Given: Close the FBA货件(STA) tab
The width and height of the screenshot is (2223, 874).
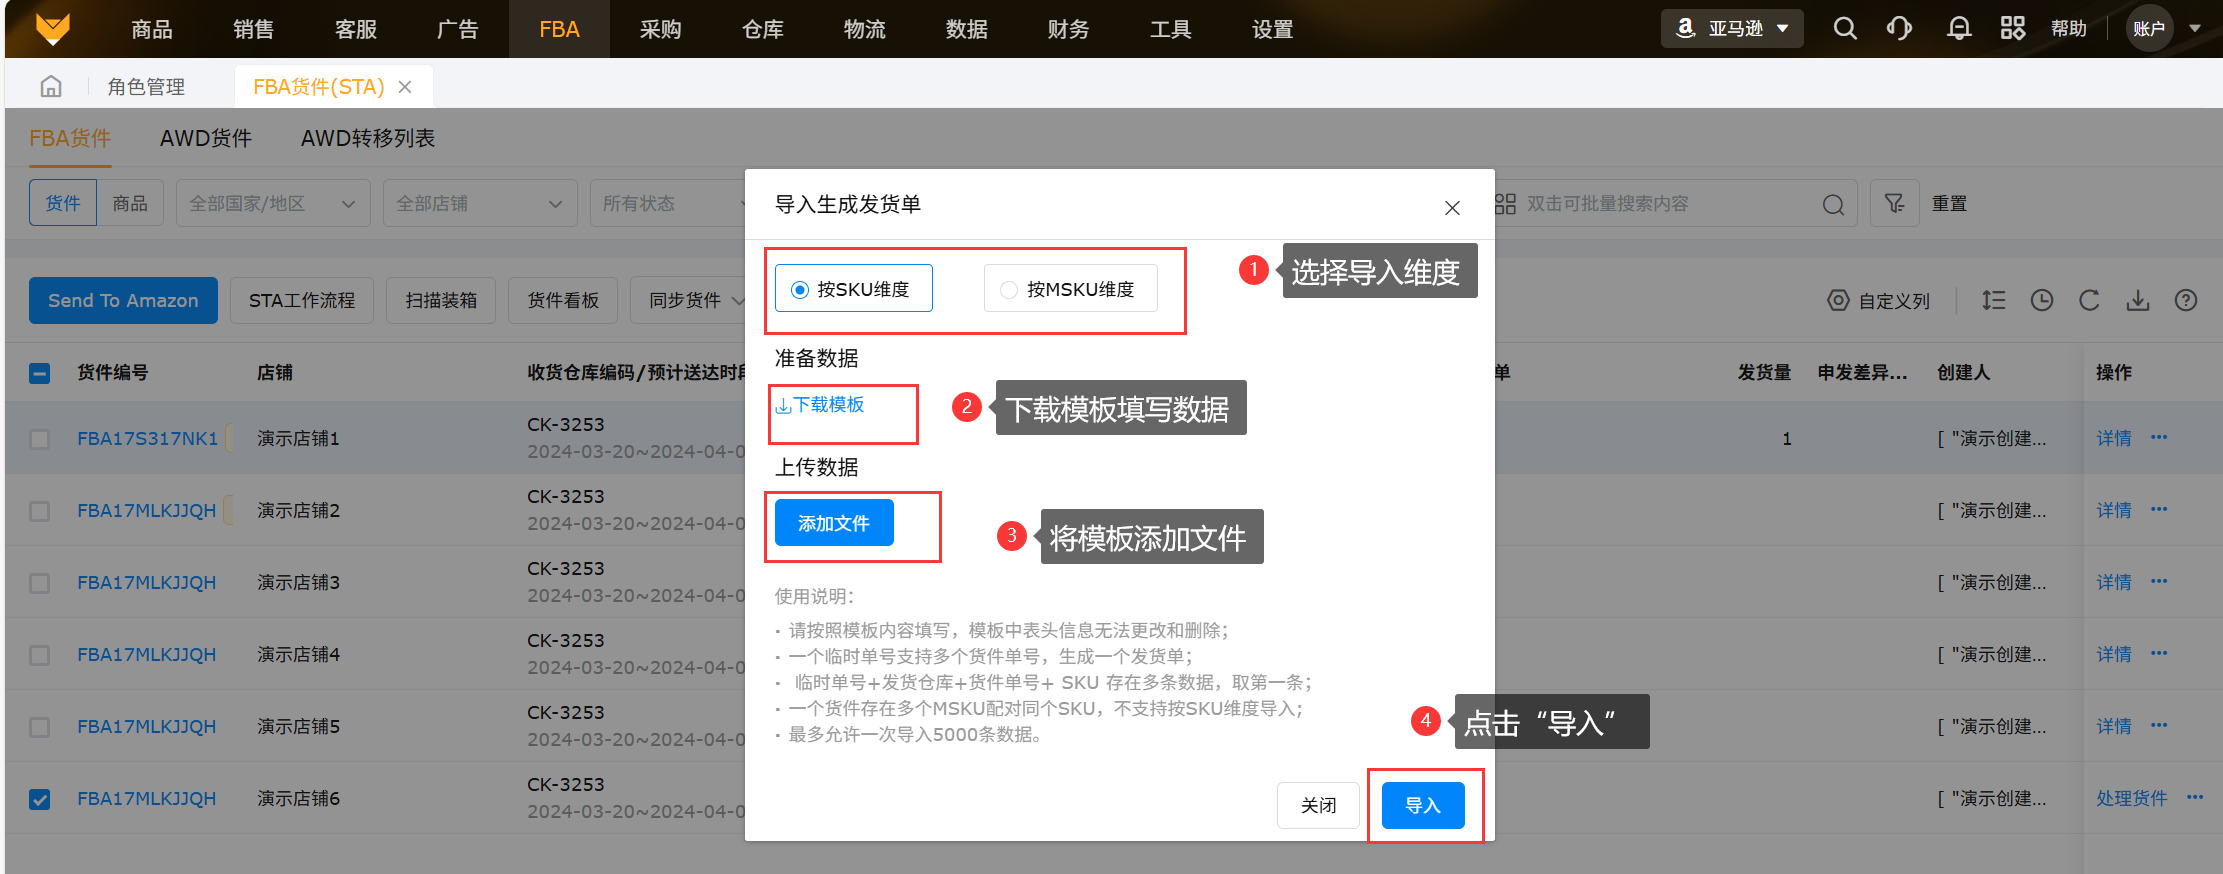Looking at the screenshot, I should click(405, 87).
